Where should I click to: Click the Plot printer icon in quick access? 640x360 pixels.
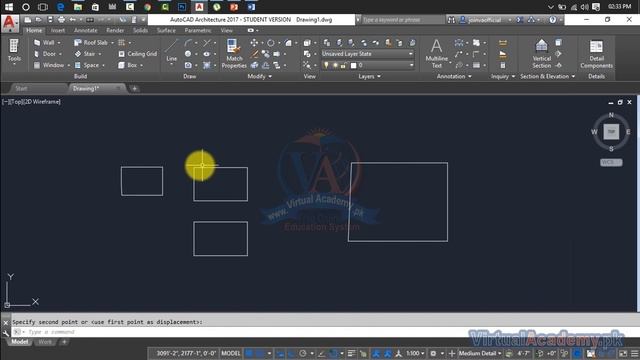pyautogui.click(x=61, y=20)
